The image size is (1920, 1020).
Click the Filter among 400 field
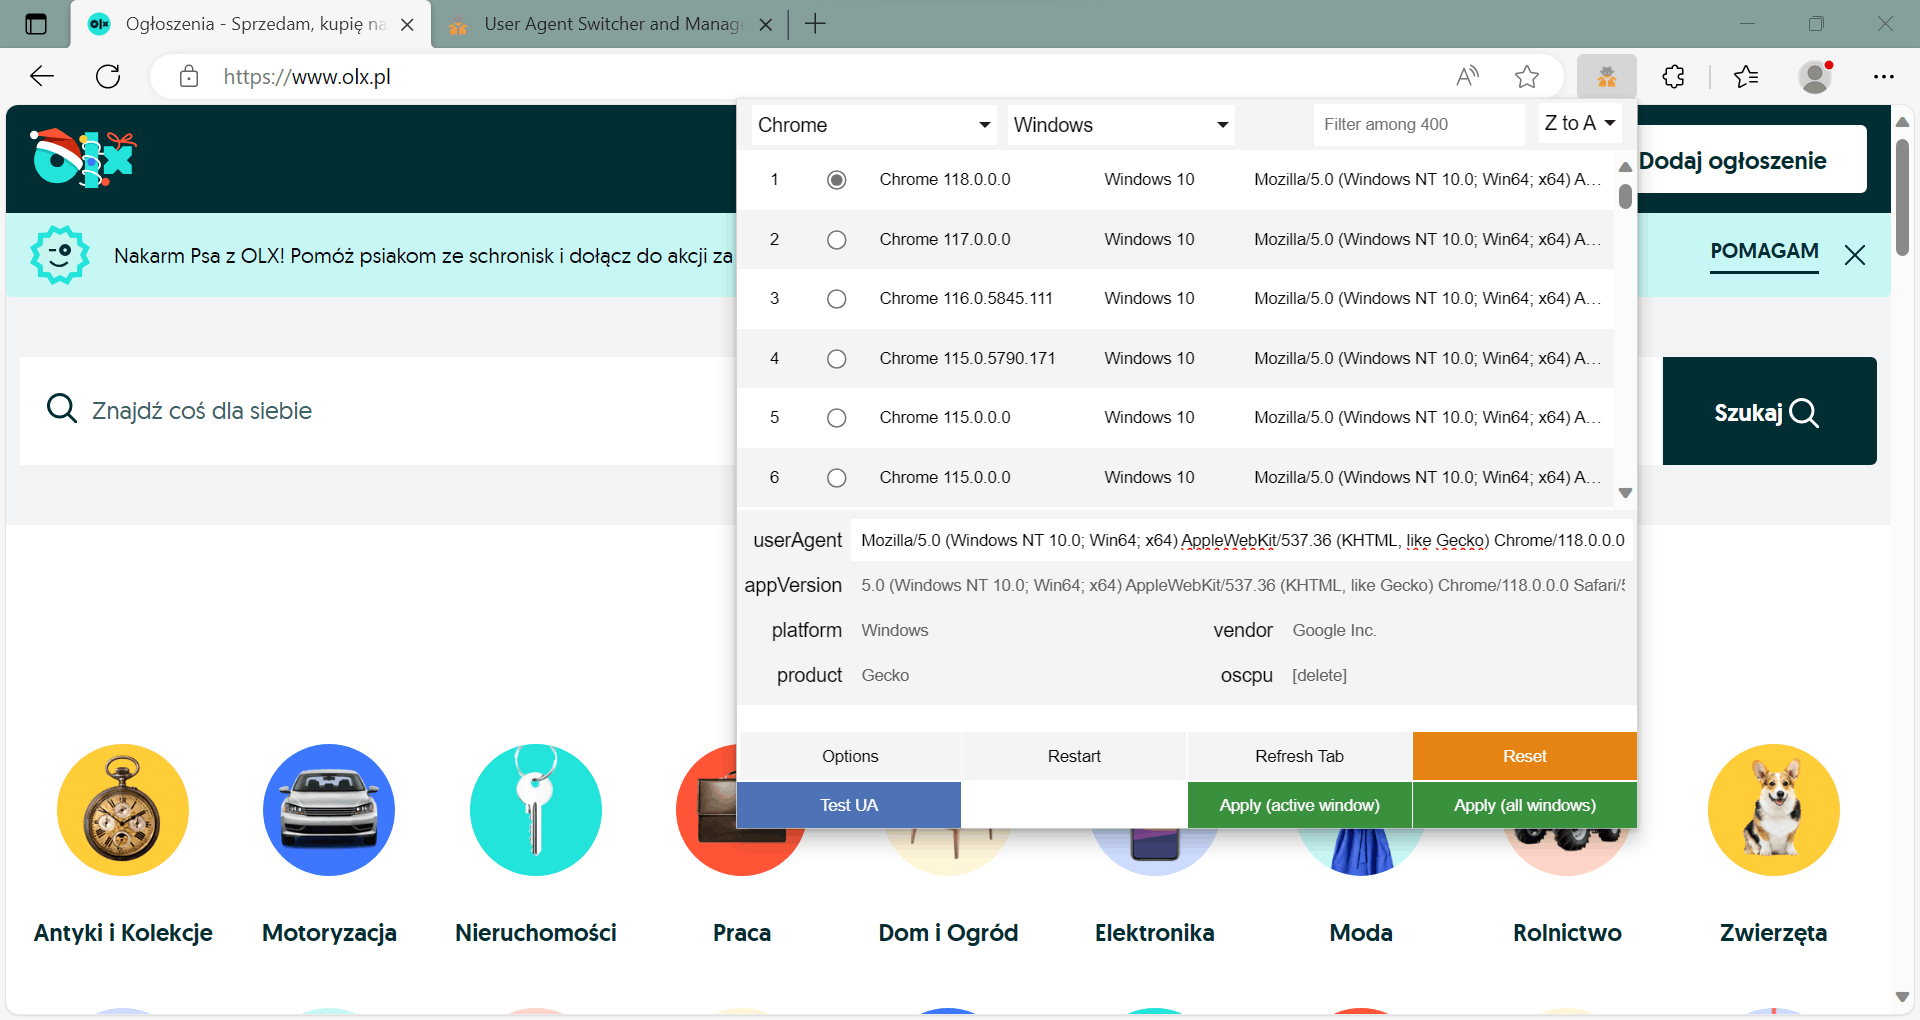click(1419, 124)
